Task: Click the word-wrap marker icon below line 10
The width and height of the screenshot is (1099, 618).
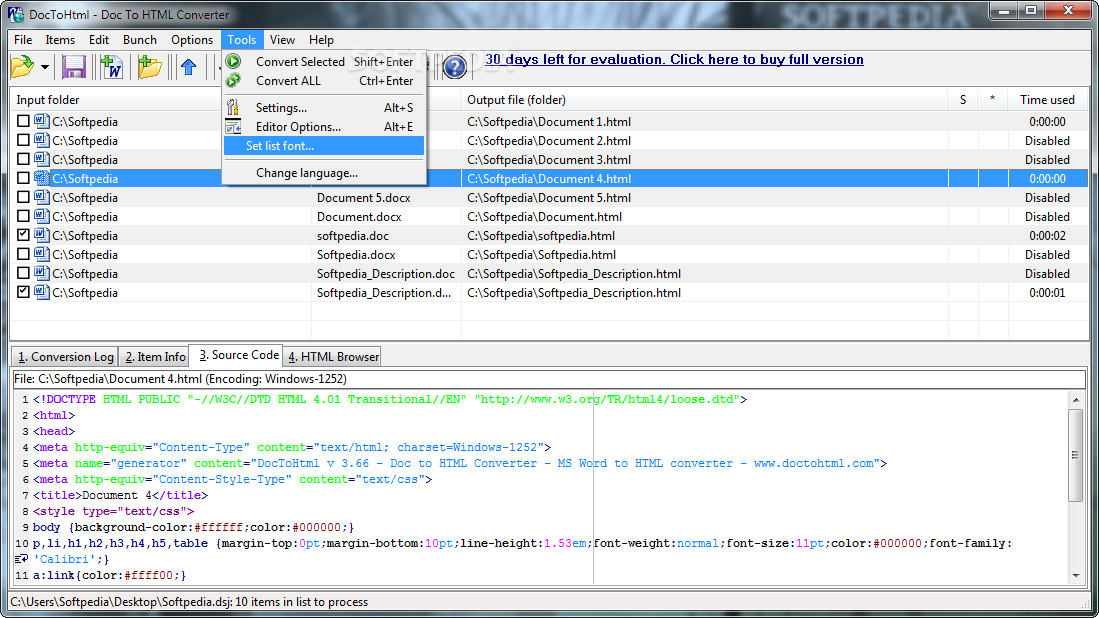Action: 22,559
